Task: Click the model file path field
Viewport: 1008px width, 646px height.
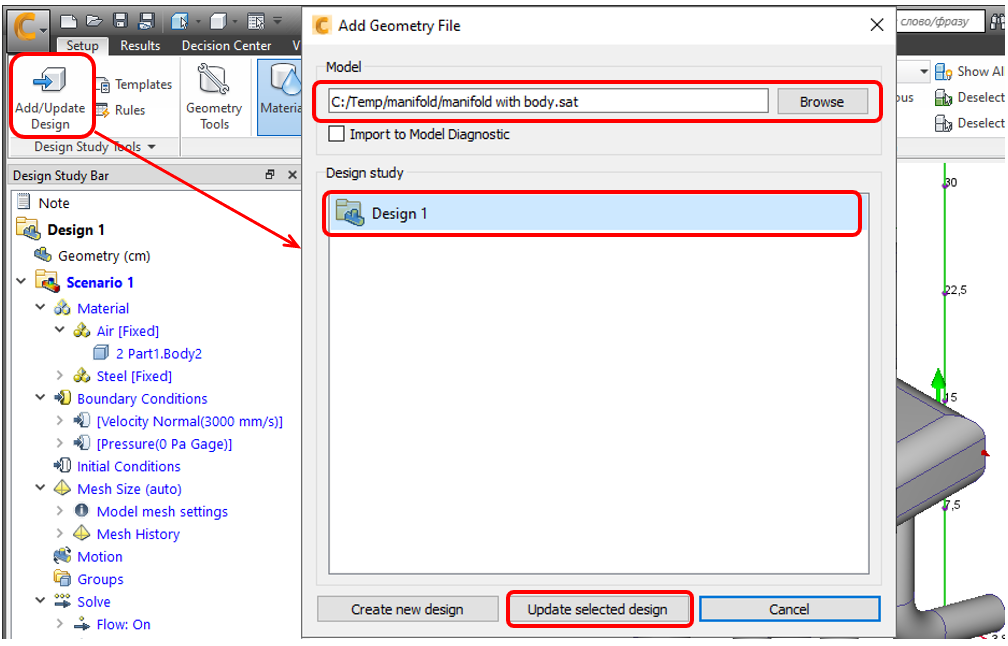Action: (x=548, y=102)
